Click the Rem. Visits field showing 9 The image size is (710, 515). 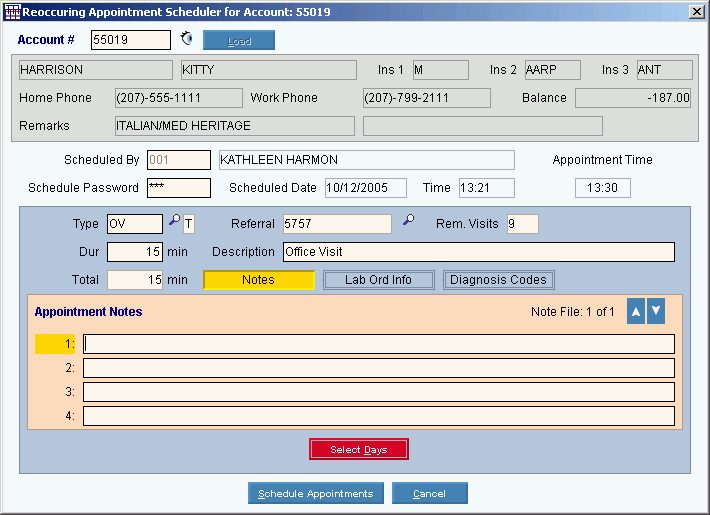(523, 224)
